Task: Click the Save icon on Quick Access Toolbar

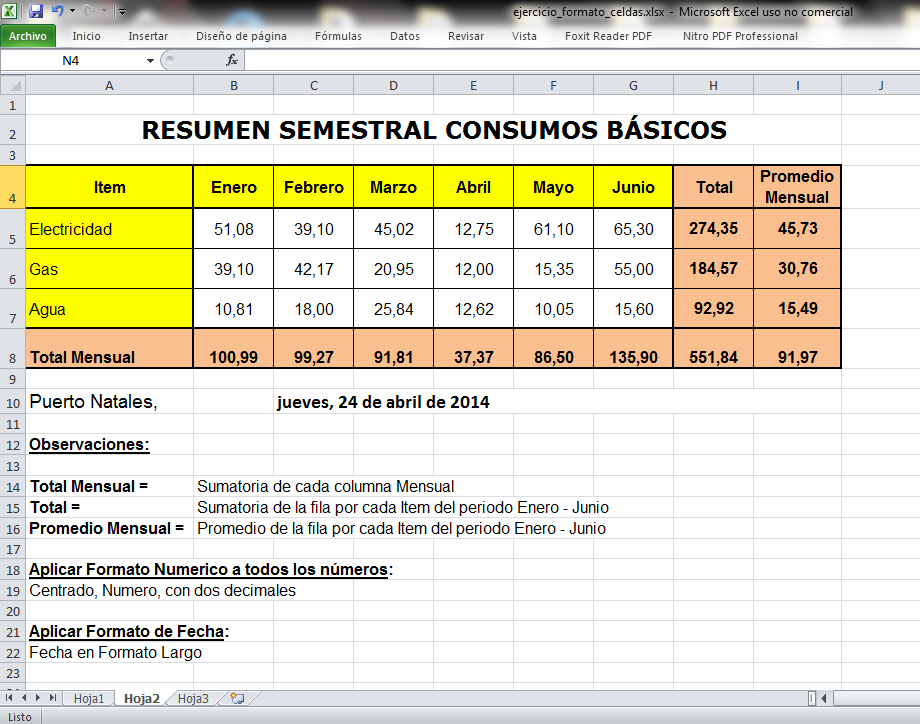Action: coord(36,10)
